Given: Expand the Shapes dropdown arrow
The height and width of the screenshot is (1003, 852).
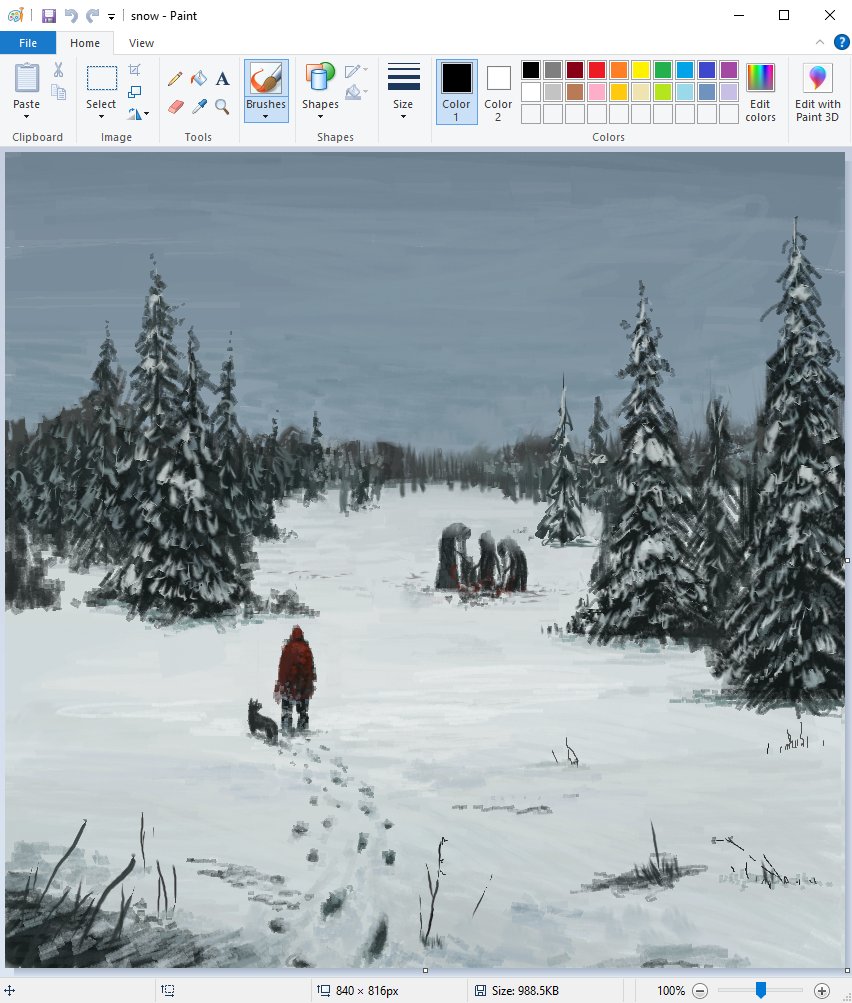Looking at the screenshot, I should [320, 116].
